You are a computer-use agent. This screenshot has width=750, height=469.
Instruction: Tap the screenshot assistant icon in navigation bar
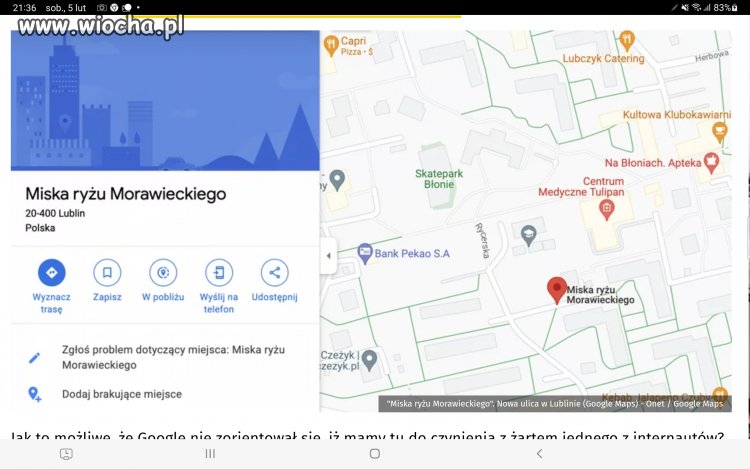[x=66, y=454]
